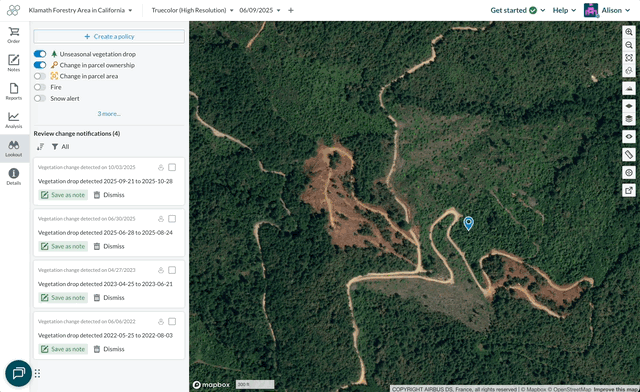The height and width of the screenshot is (392, 640).
Task: Dismiss the 2022-05-25 vegetation drop notification
Action: (109, 349)
